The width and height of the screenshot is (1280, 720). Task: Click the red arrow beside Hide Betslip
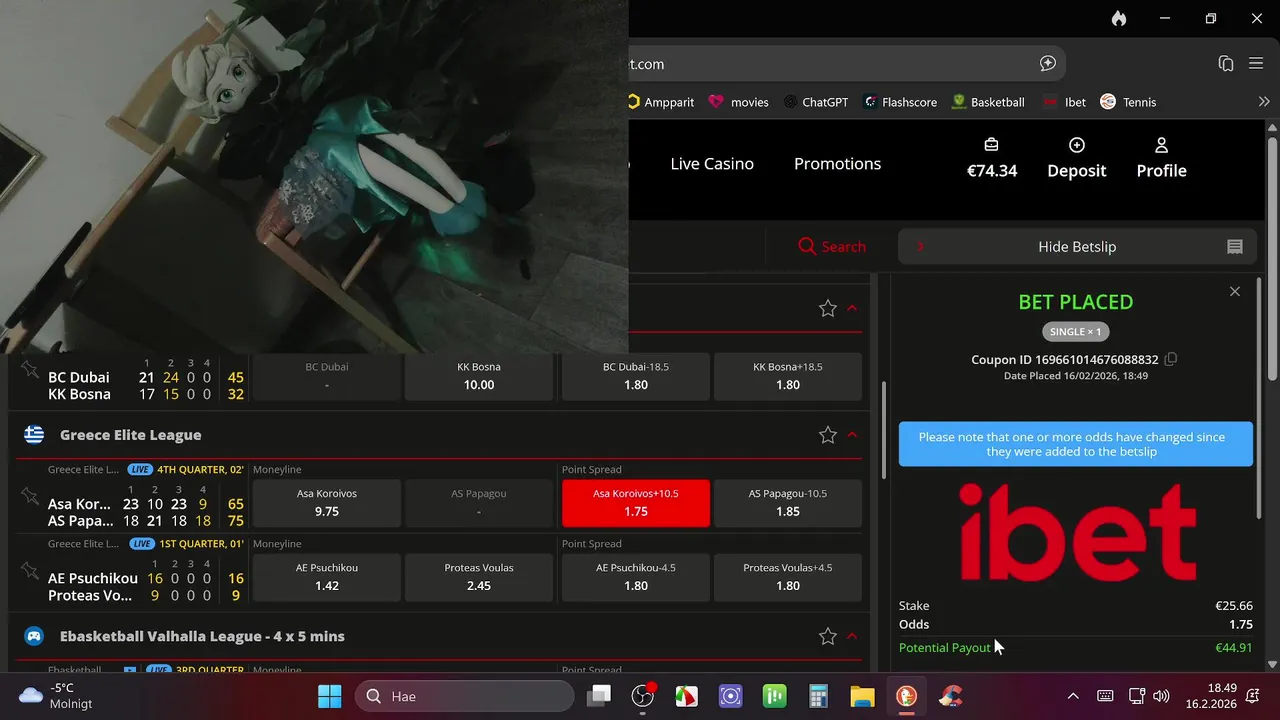pyautogui.click(x=920, y=247)
